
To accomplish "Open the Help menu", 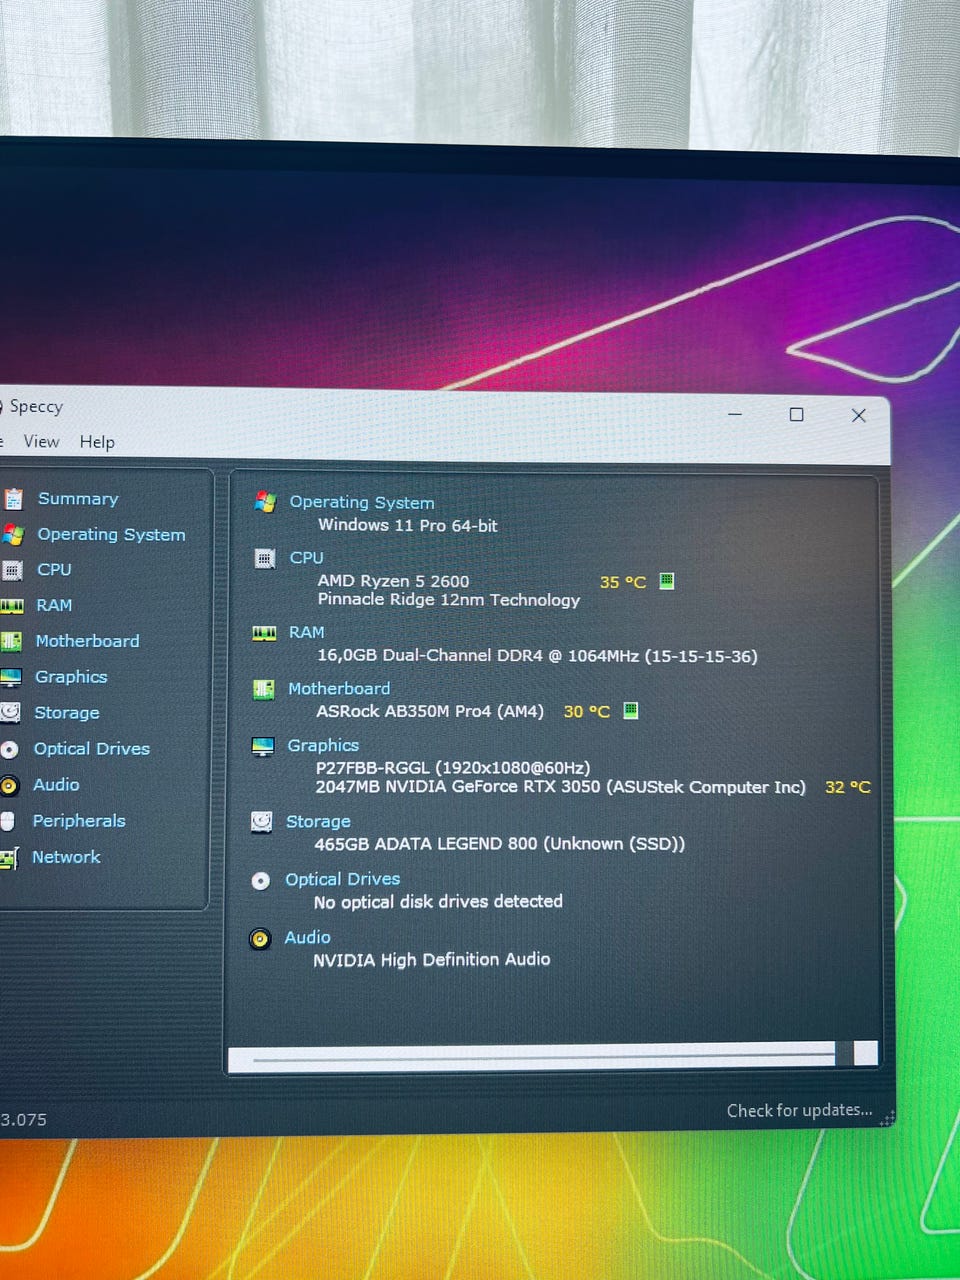I will (97, 442).
